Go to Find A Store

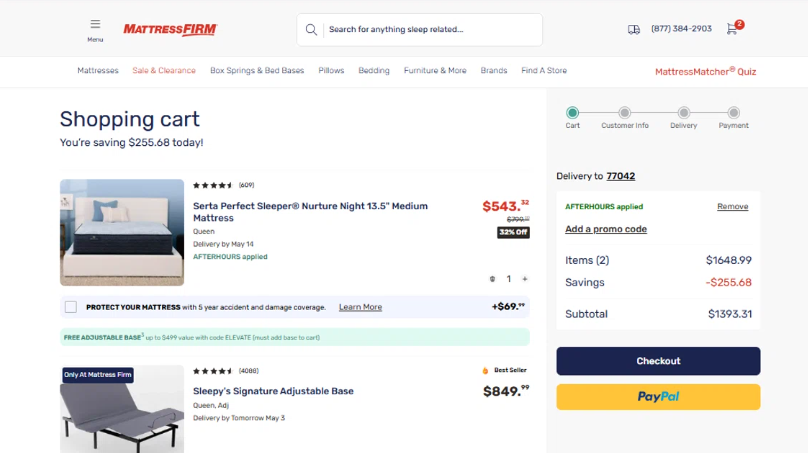(544, 71)
